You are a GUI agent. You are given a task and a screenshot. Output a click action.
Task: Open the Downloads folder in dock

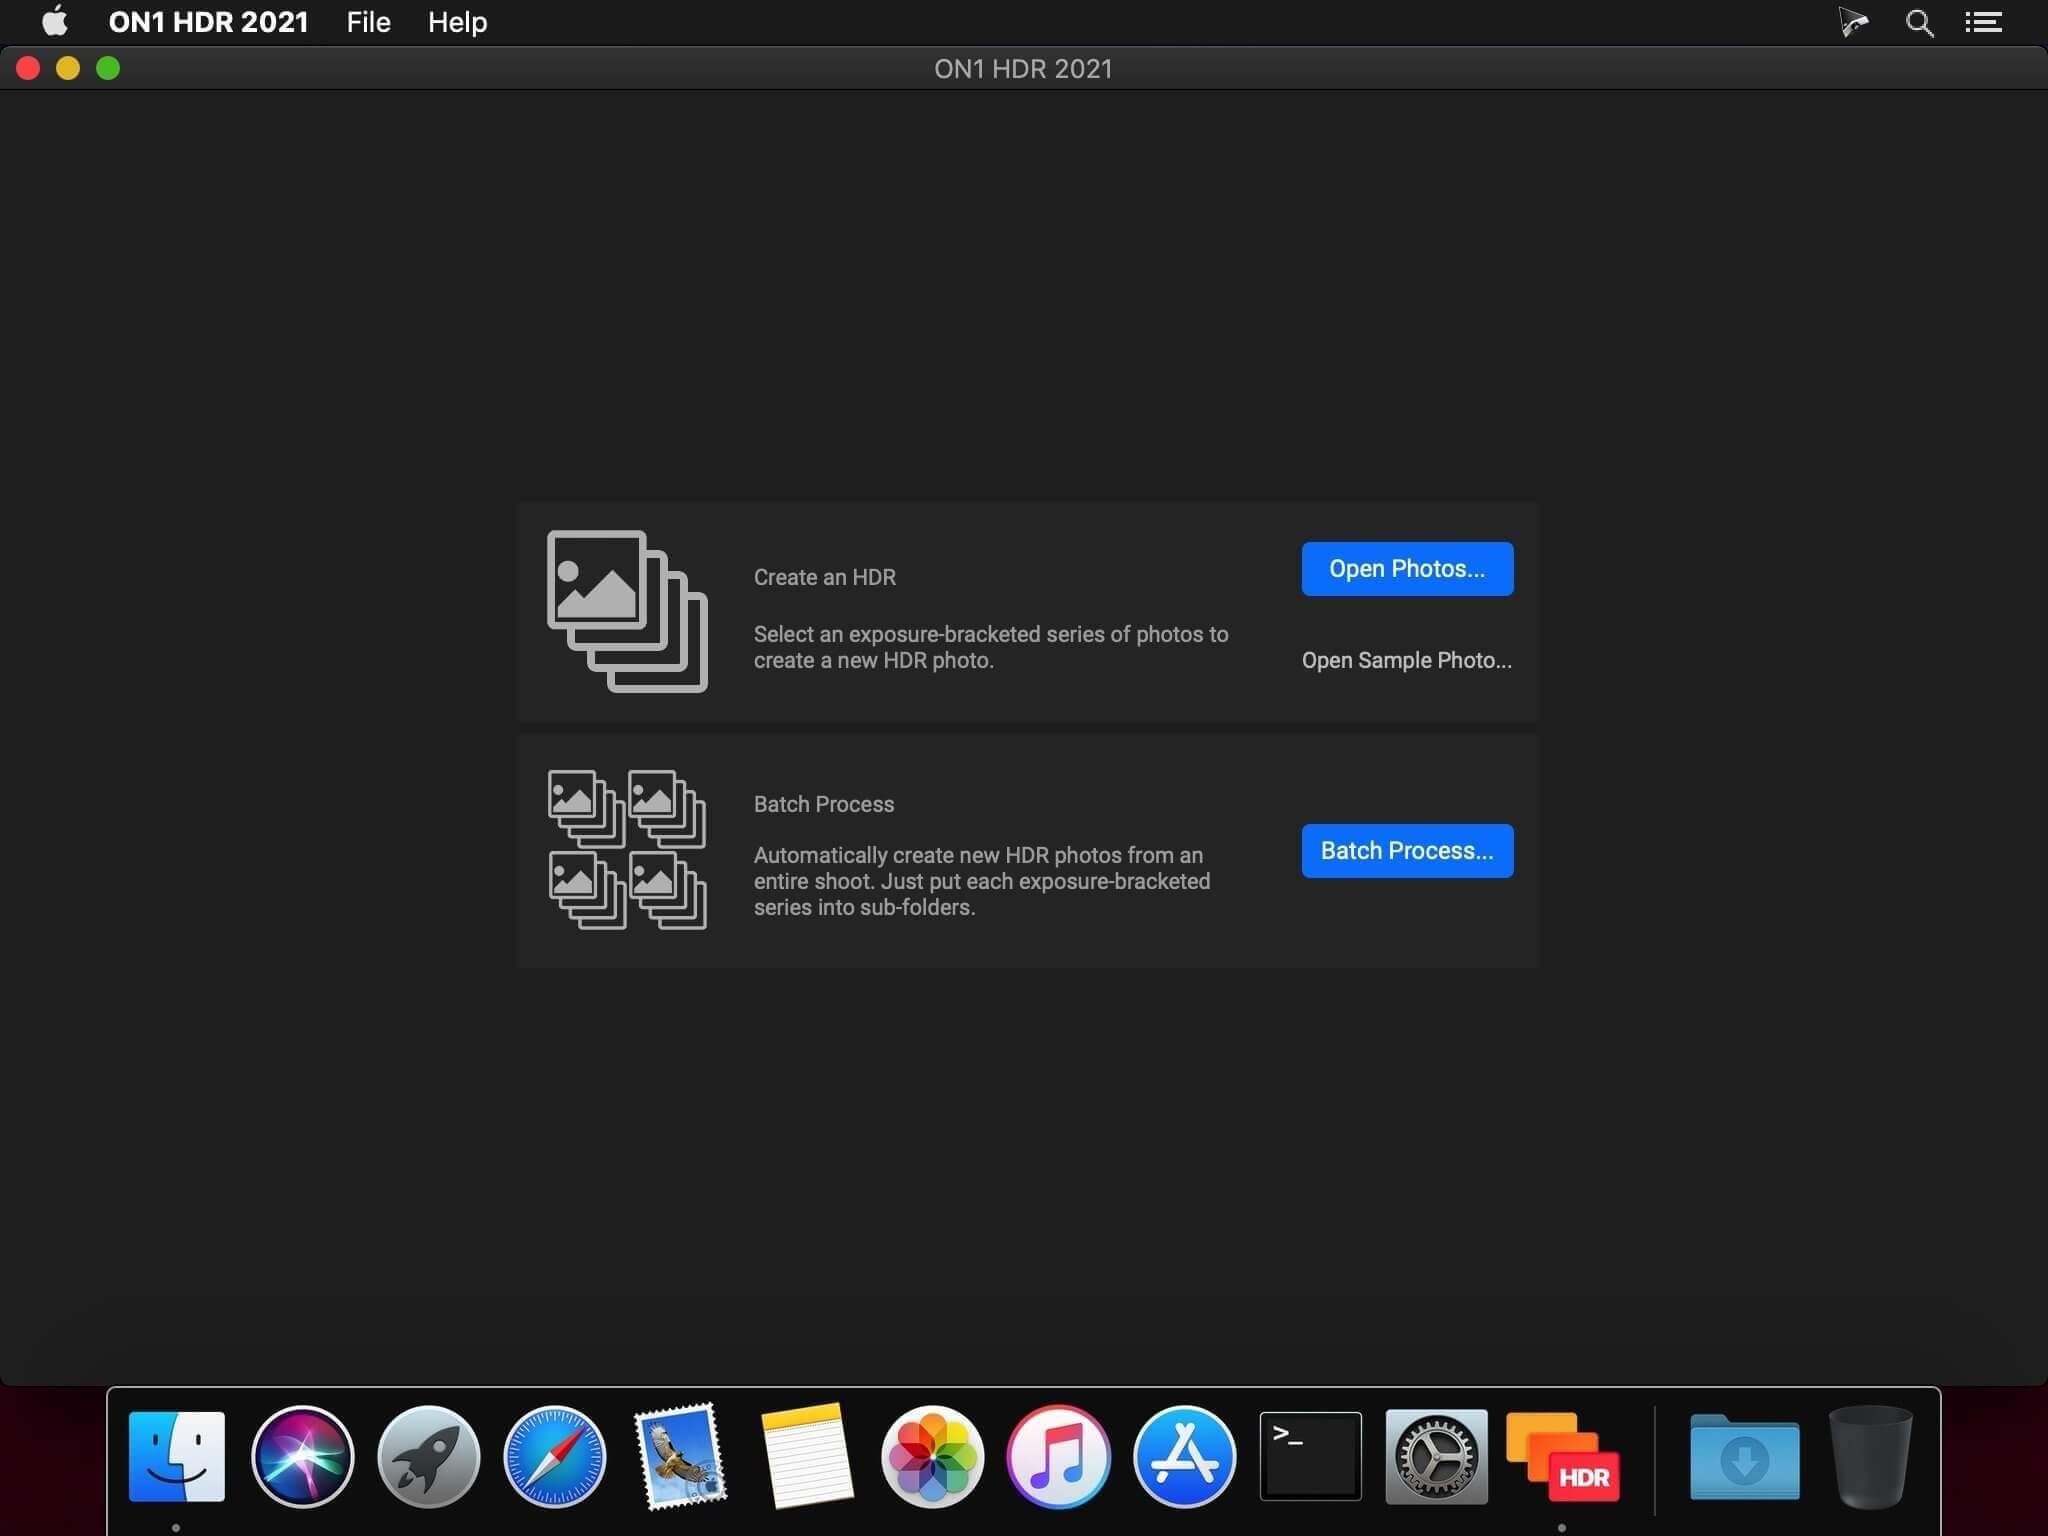tap(1744, 1456)
